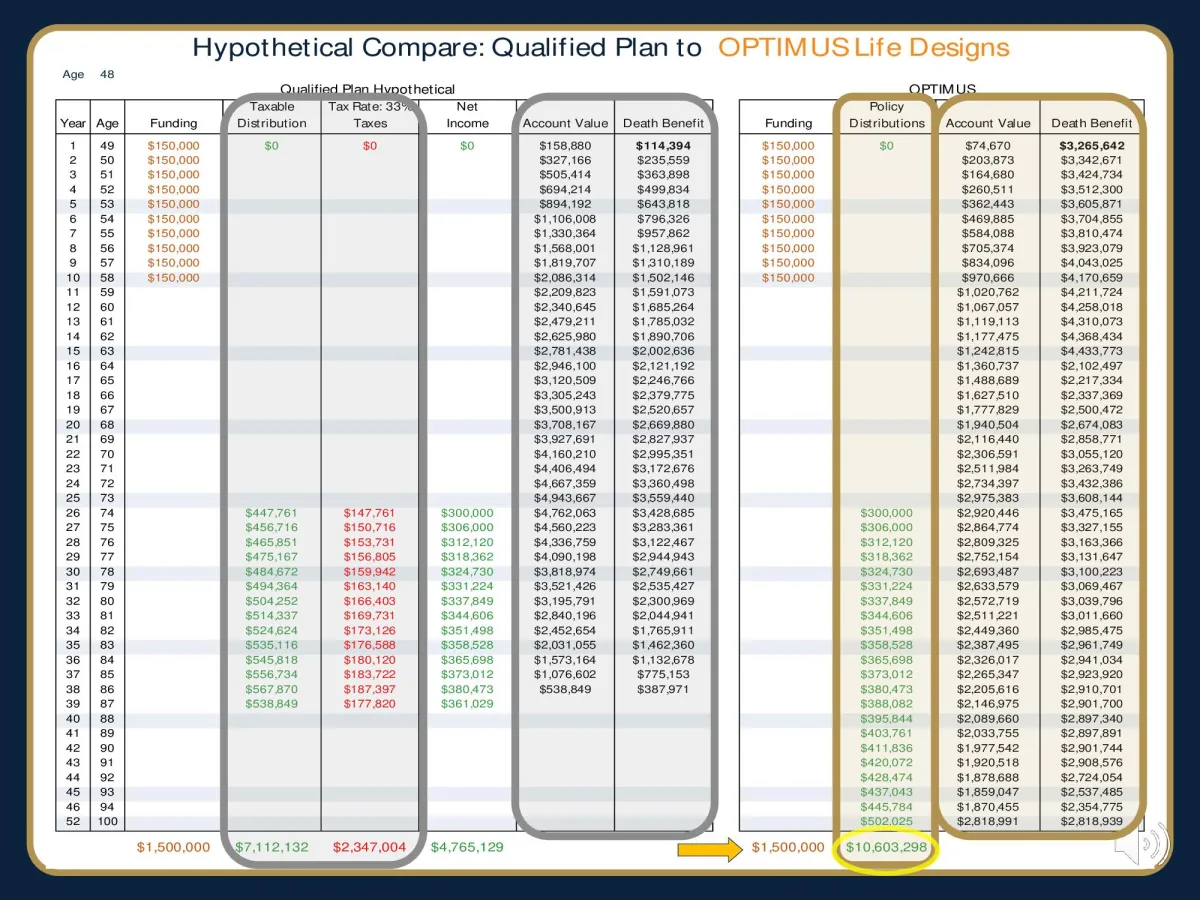The height and width of the screenshot is (900, 1200).
Task: Click the policy distribution cell '$437,043'
Action: coord(887,792)
